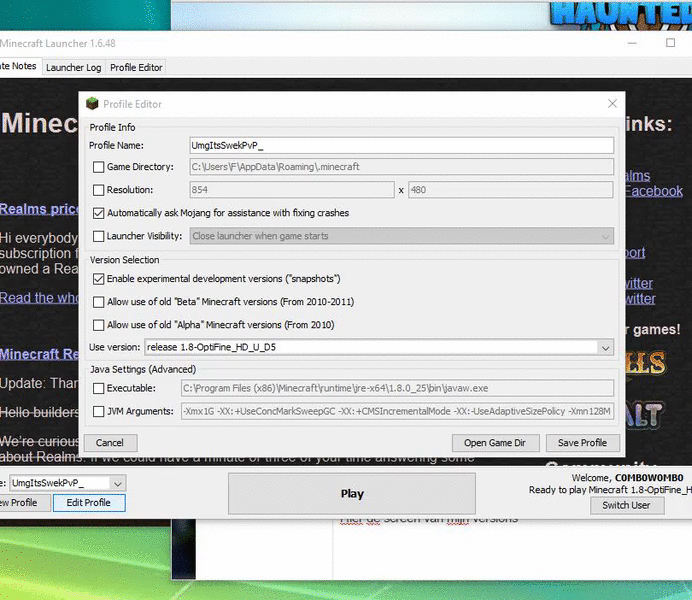Click the Game Directory path field
692x600 pixels.
click(402, 167)
